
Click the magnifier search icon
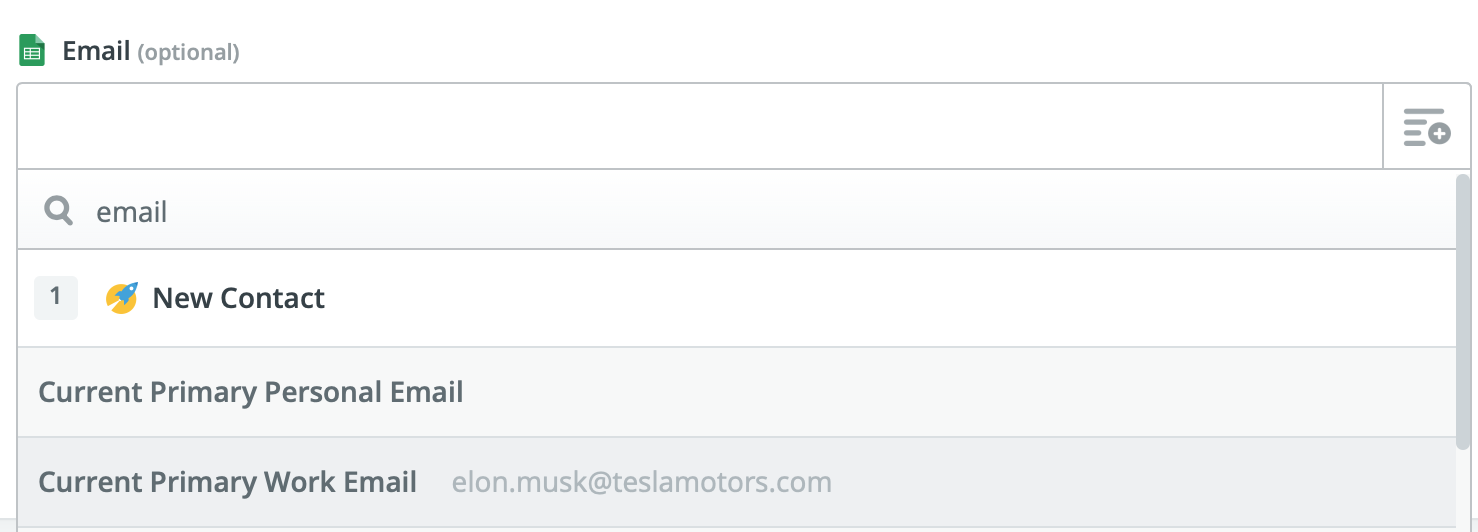pyautogui.click(x=59, y=211)
